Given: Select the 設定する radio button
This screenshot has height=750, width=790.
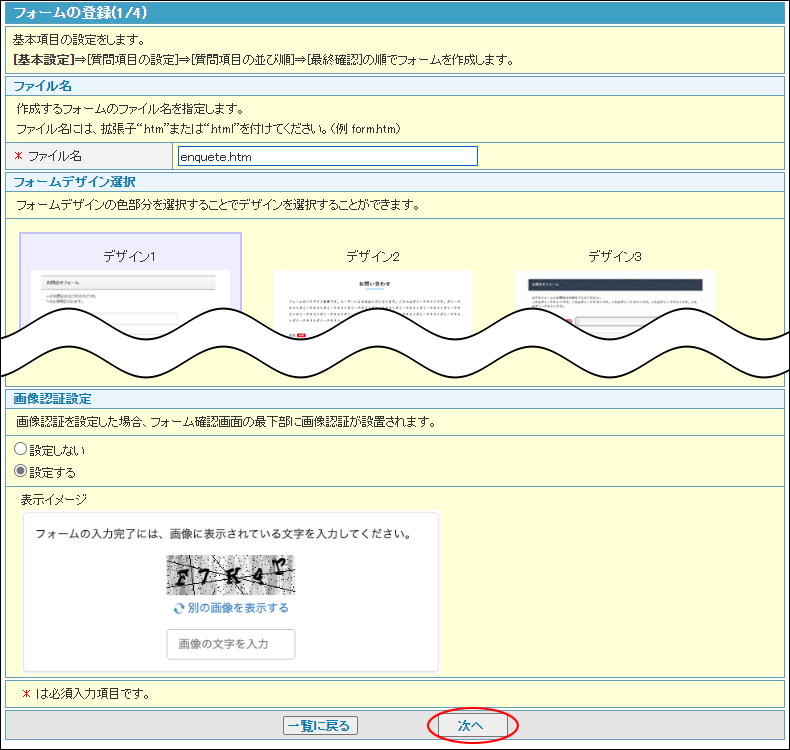Looking at the screenshot, I should [x=21, y=472].
